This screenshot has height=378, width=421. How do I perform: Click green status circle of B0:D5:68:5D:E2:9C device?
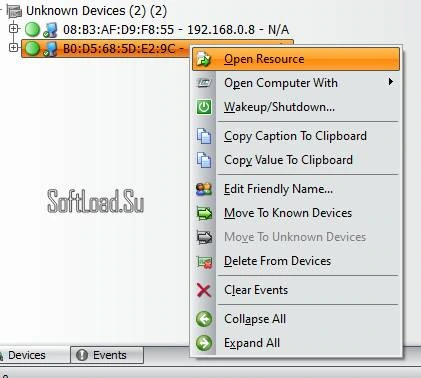click(32, 49)
